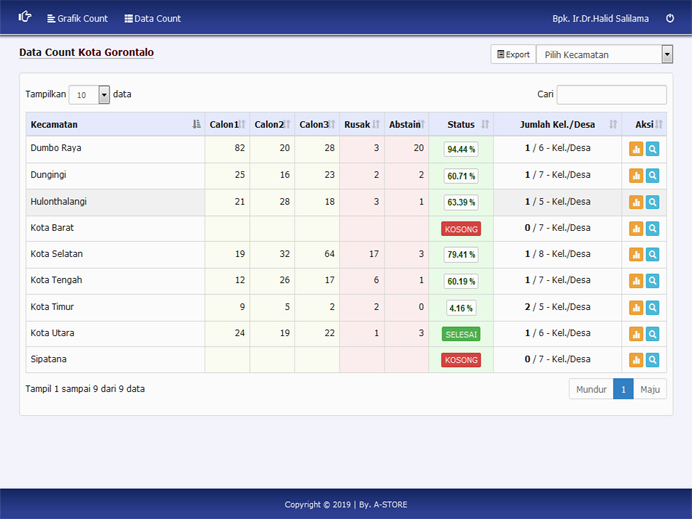Screen dimensions: 692x519
Task: Open chart icon for Kota Barat row
Action: coord(636,229)
